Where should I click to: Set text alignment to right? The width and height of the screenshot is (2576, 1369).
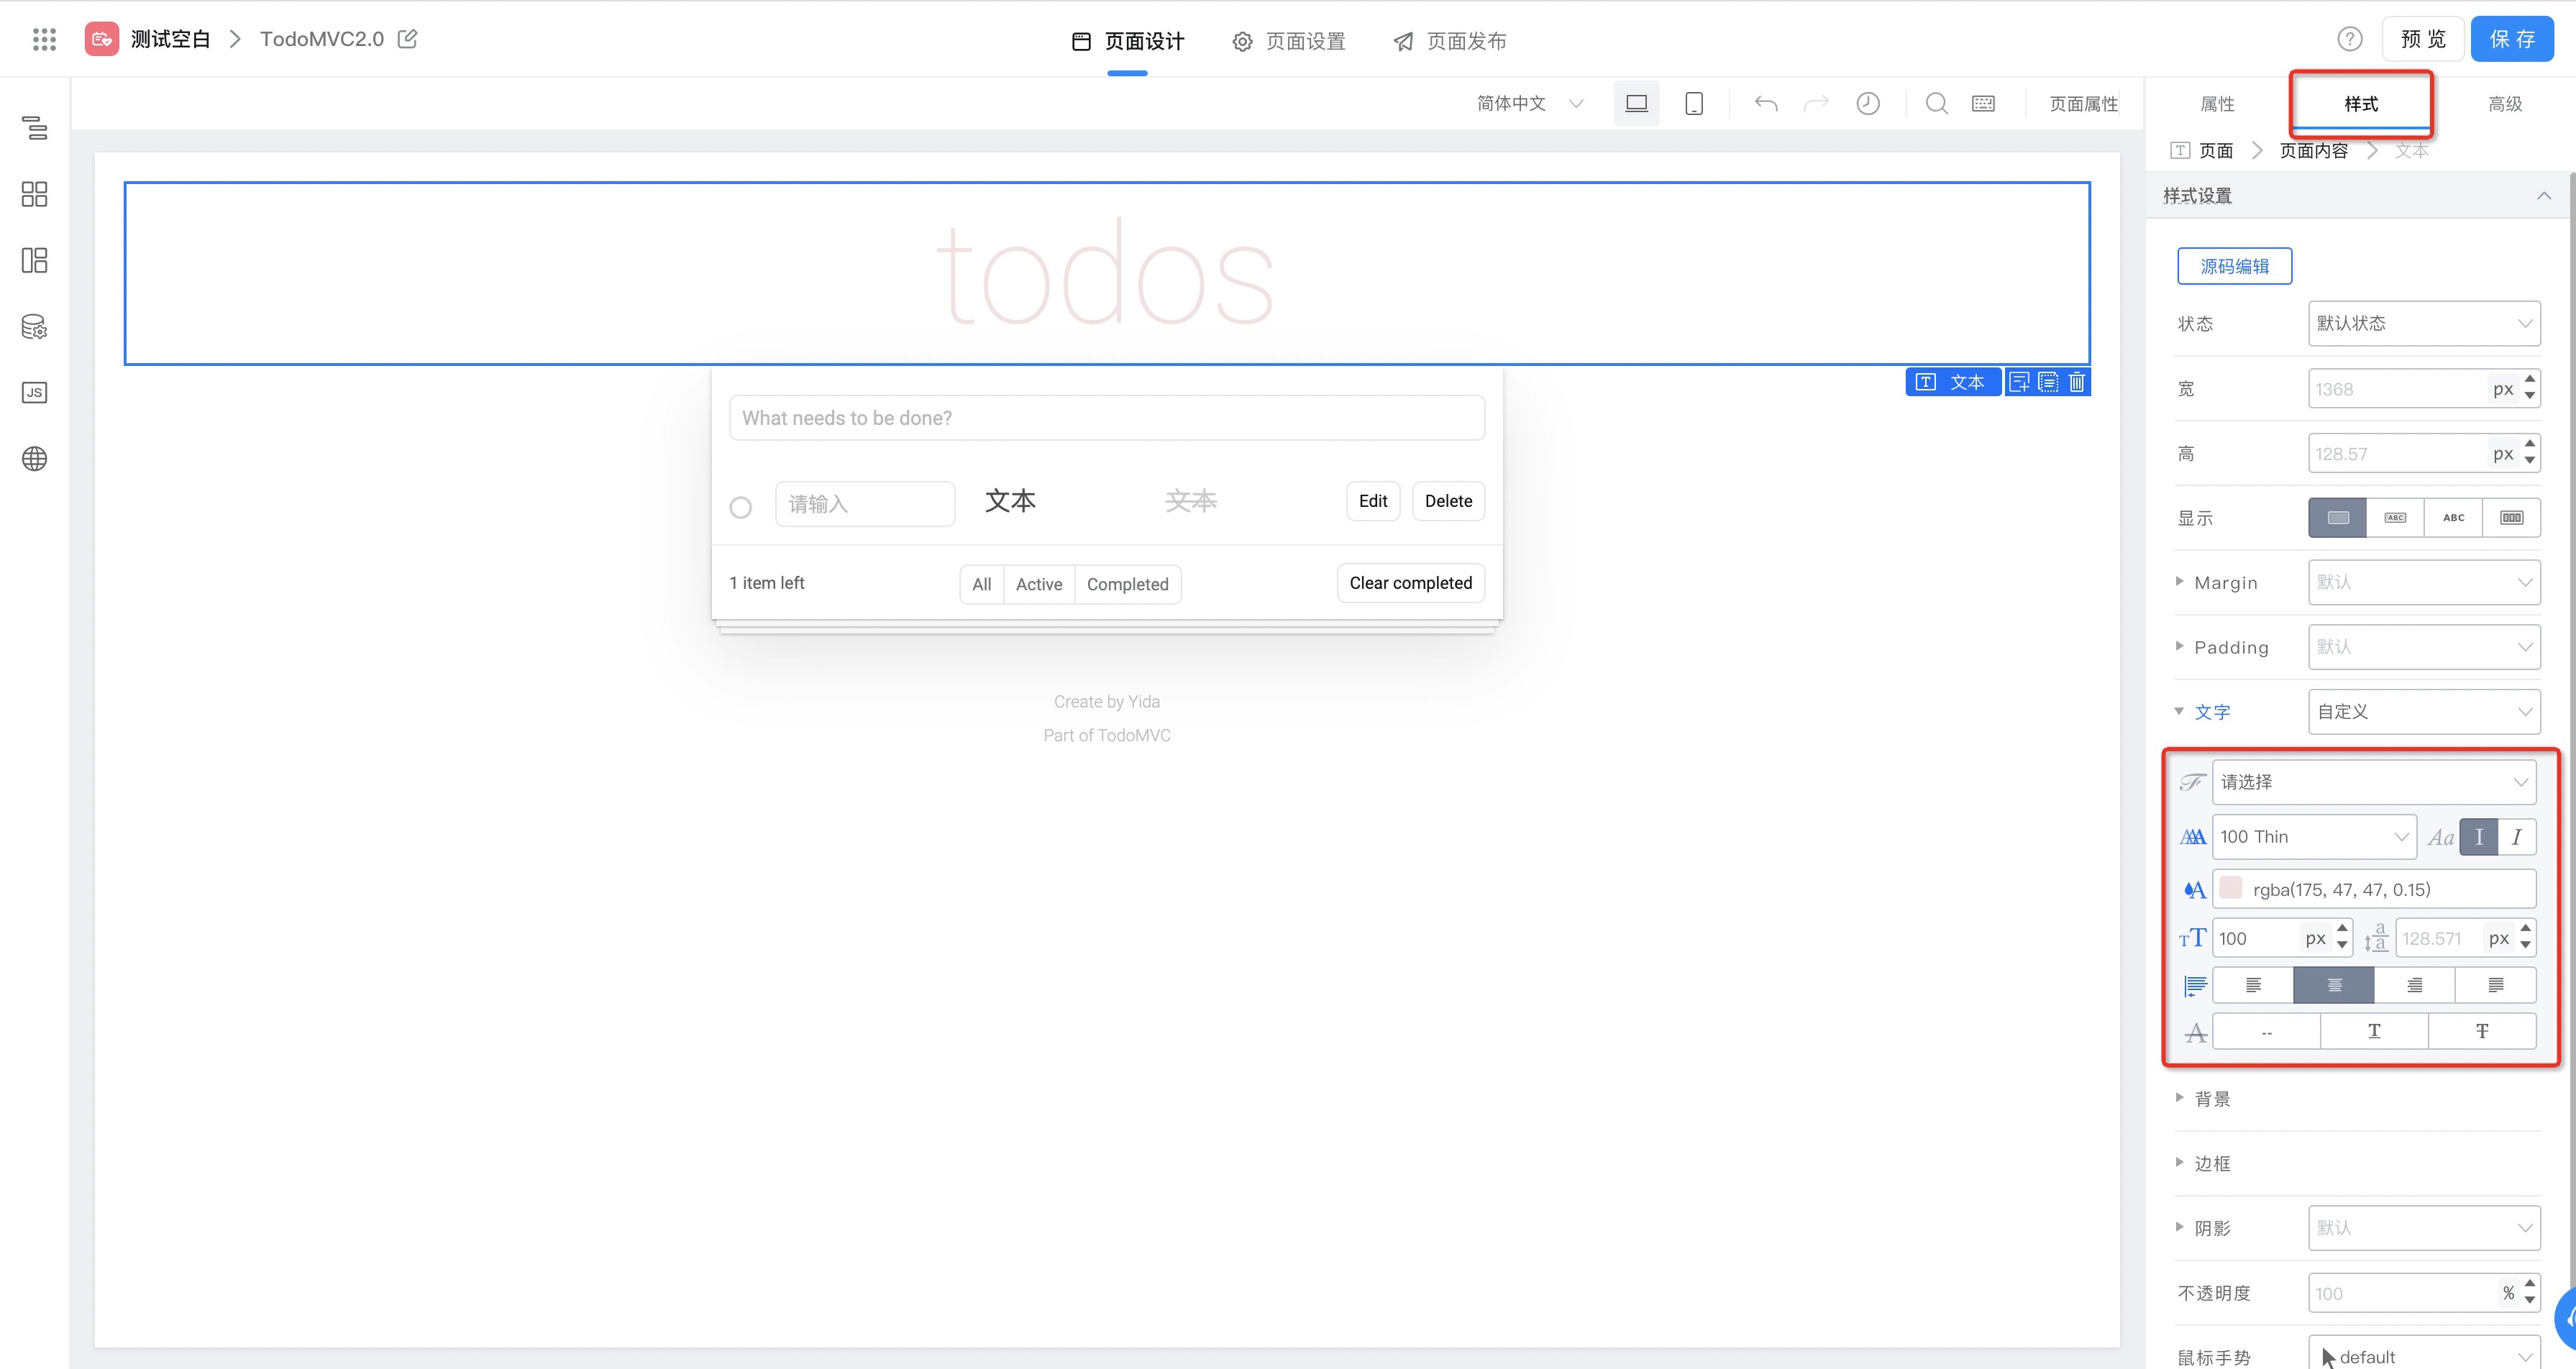coord(2414,985)
